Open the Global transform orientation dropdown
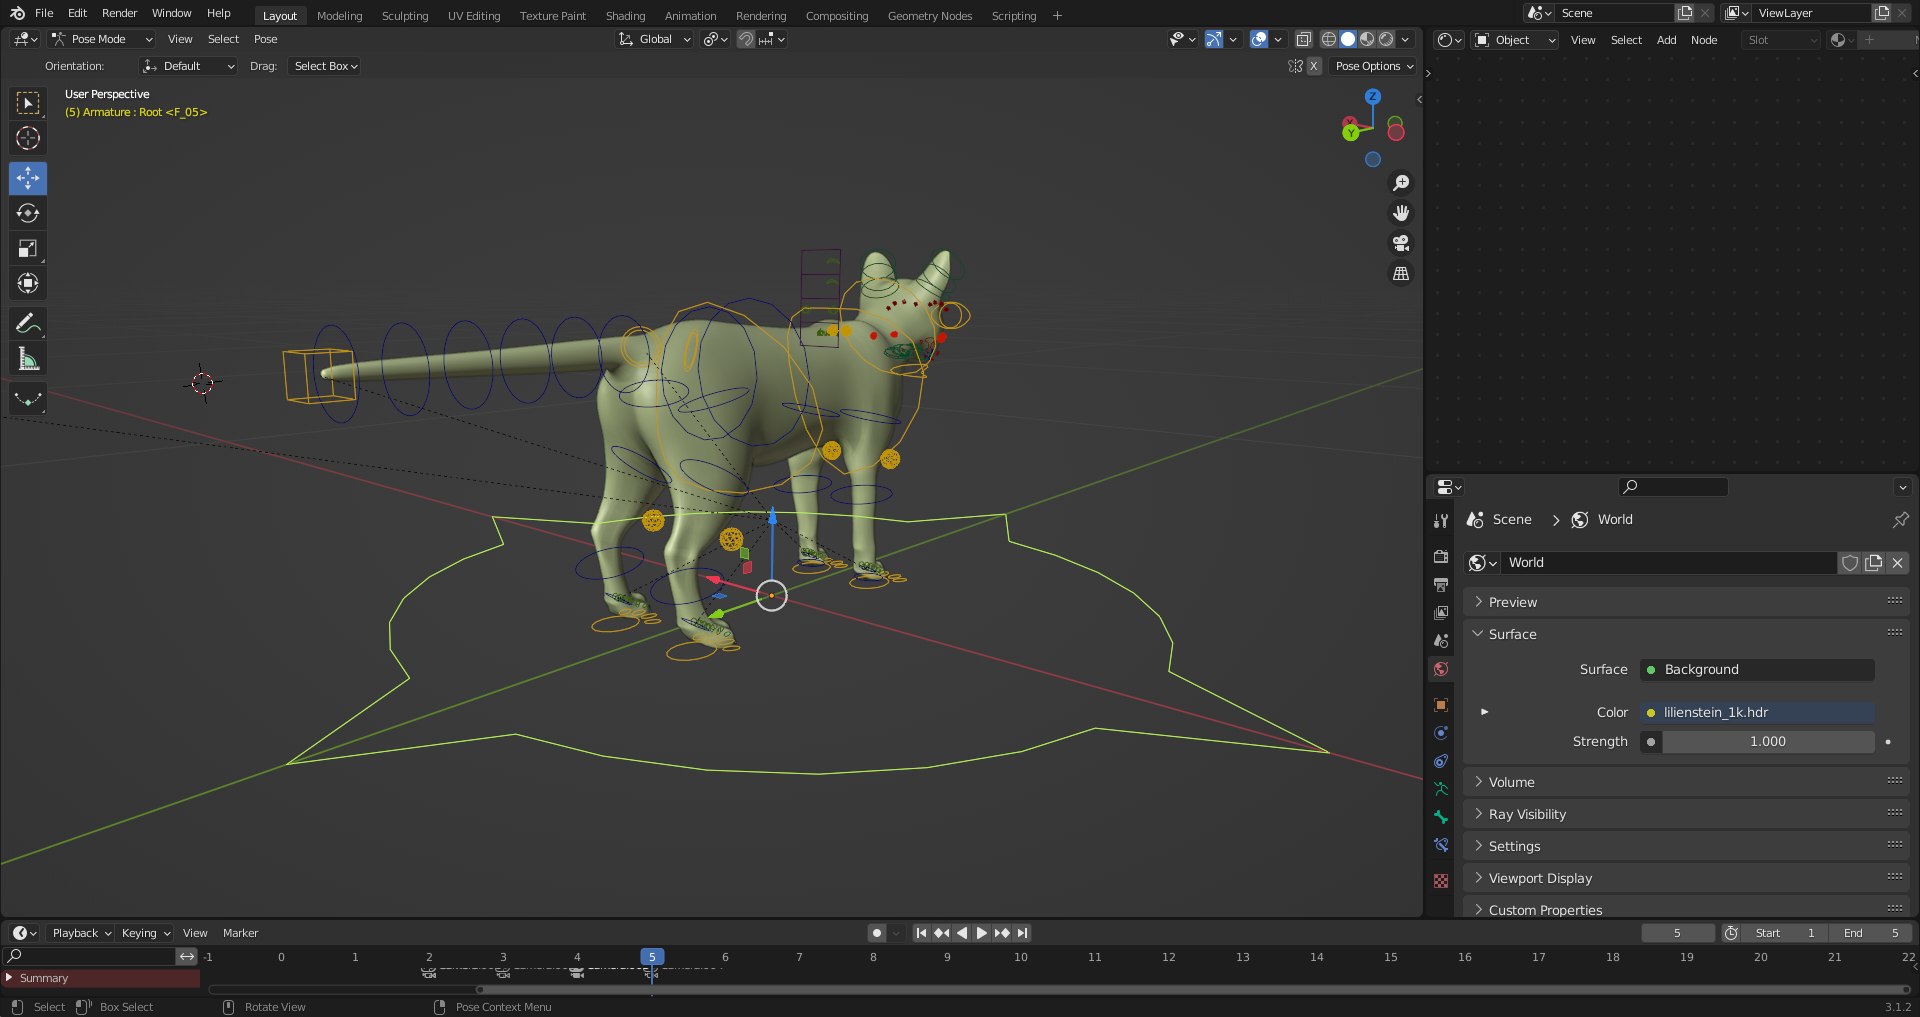This screenshot has height=1017, width=1920. 655,39
